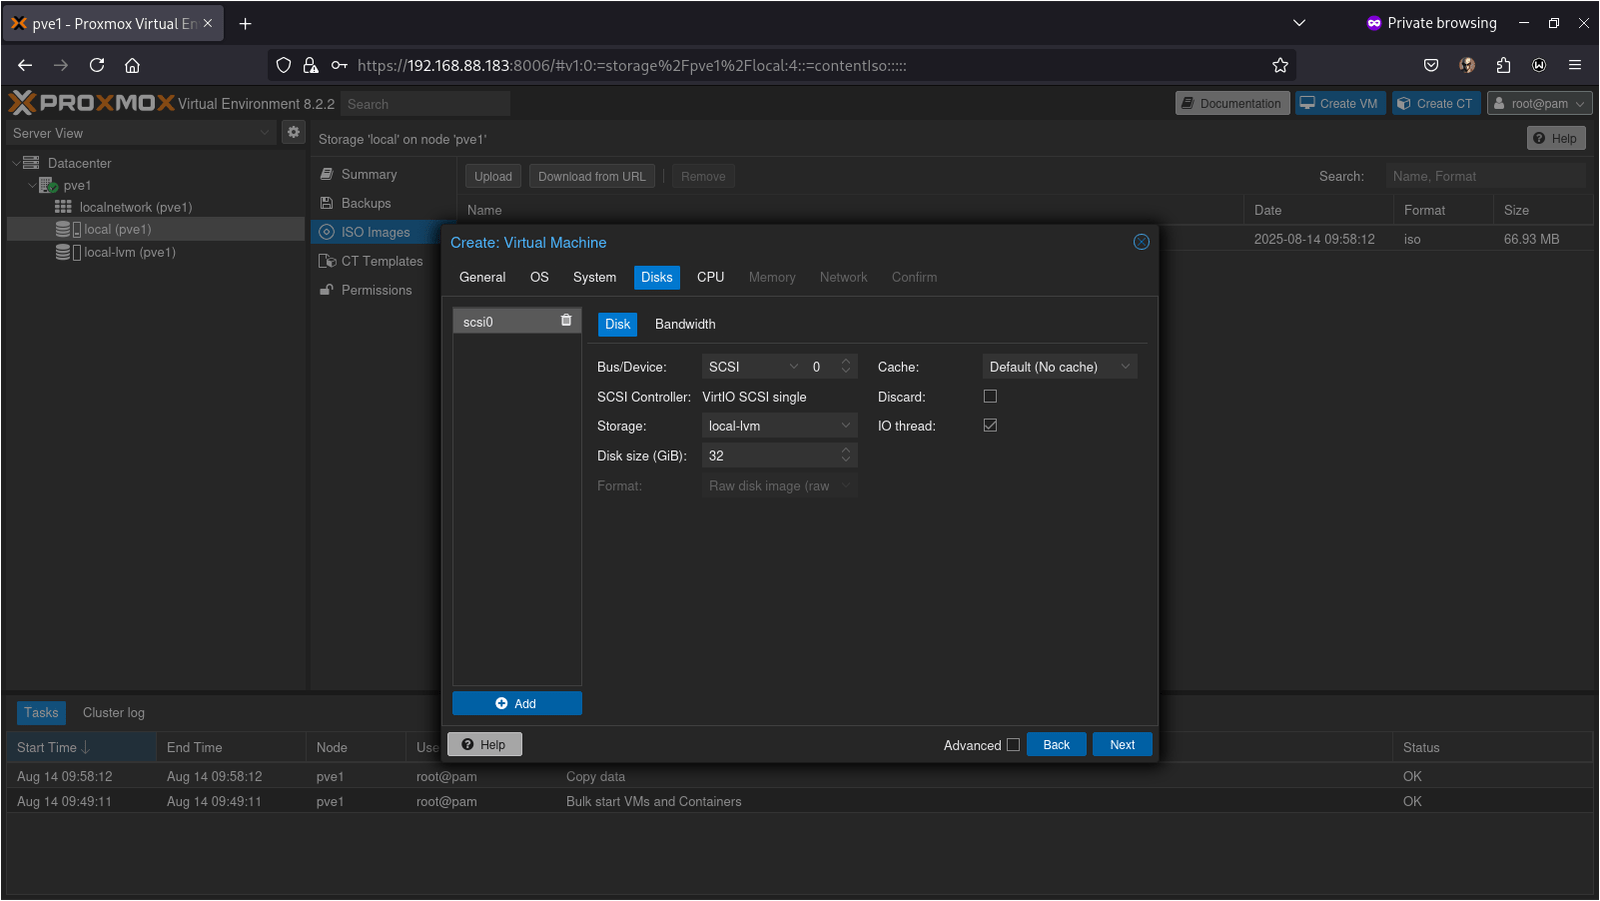This screenshot has height=901, width=1600.
Task: Click the Create CT button
Action: click(x=1436, y=103)
